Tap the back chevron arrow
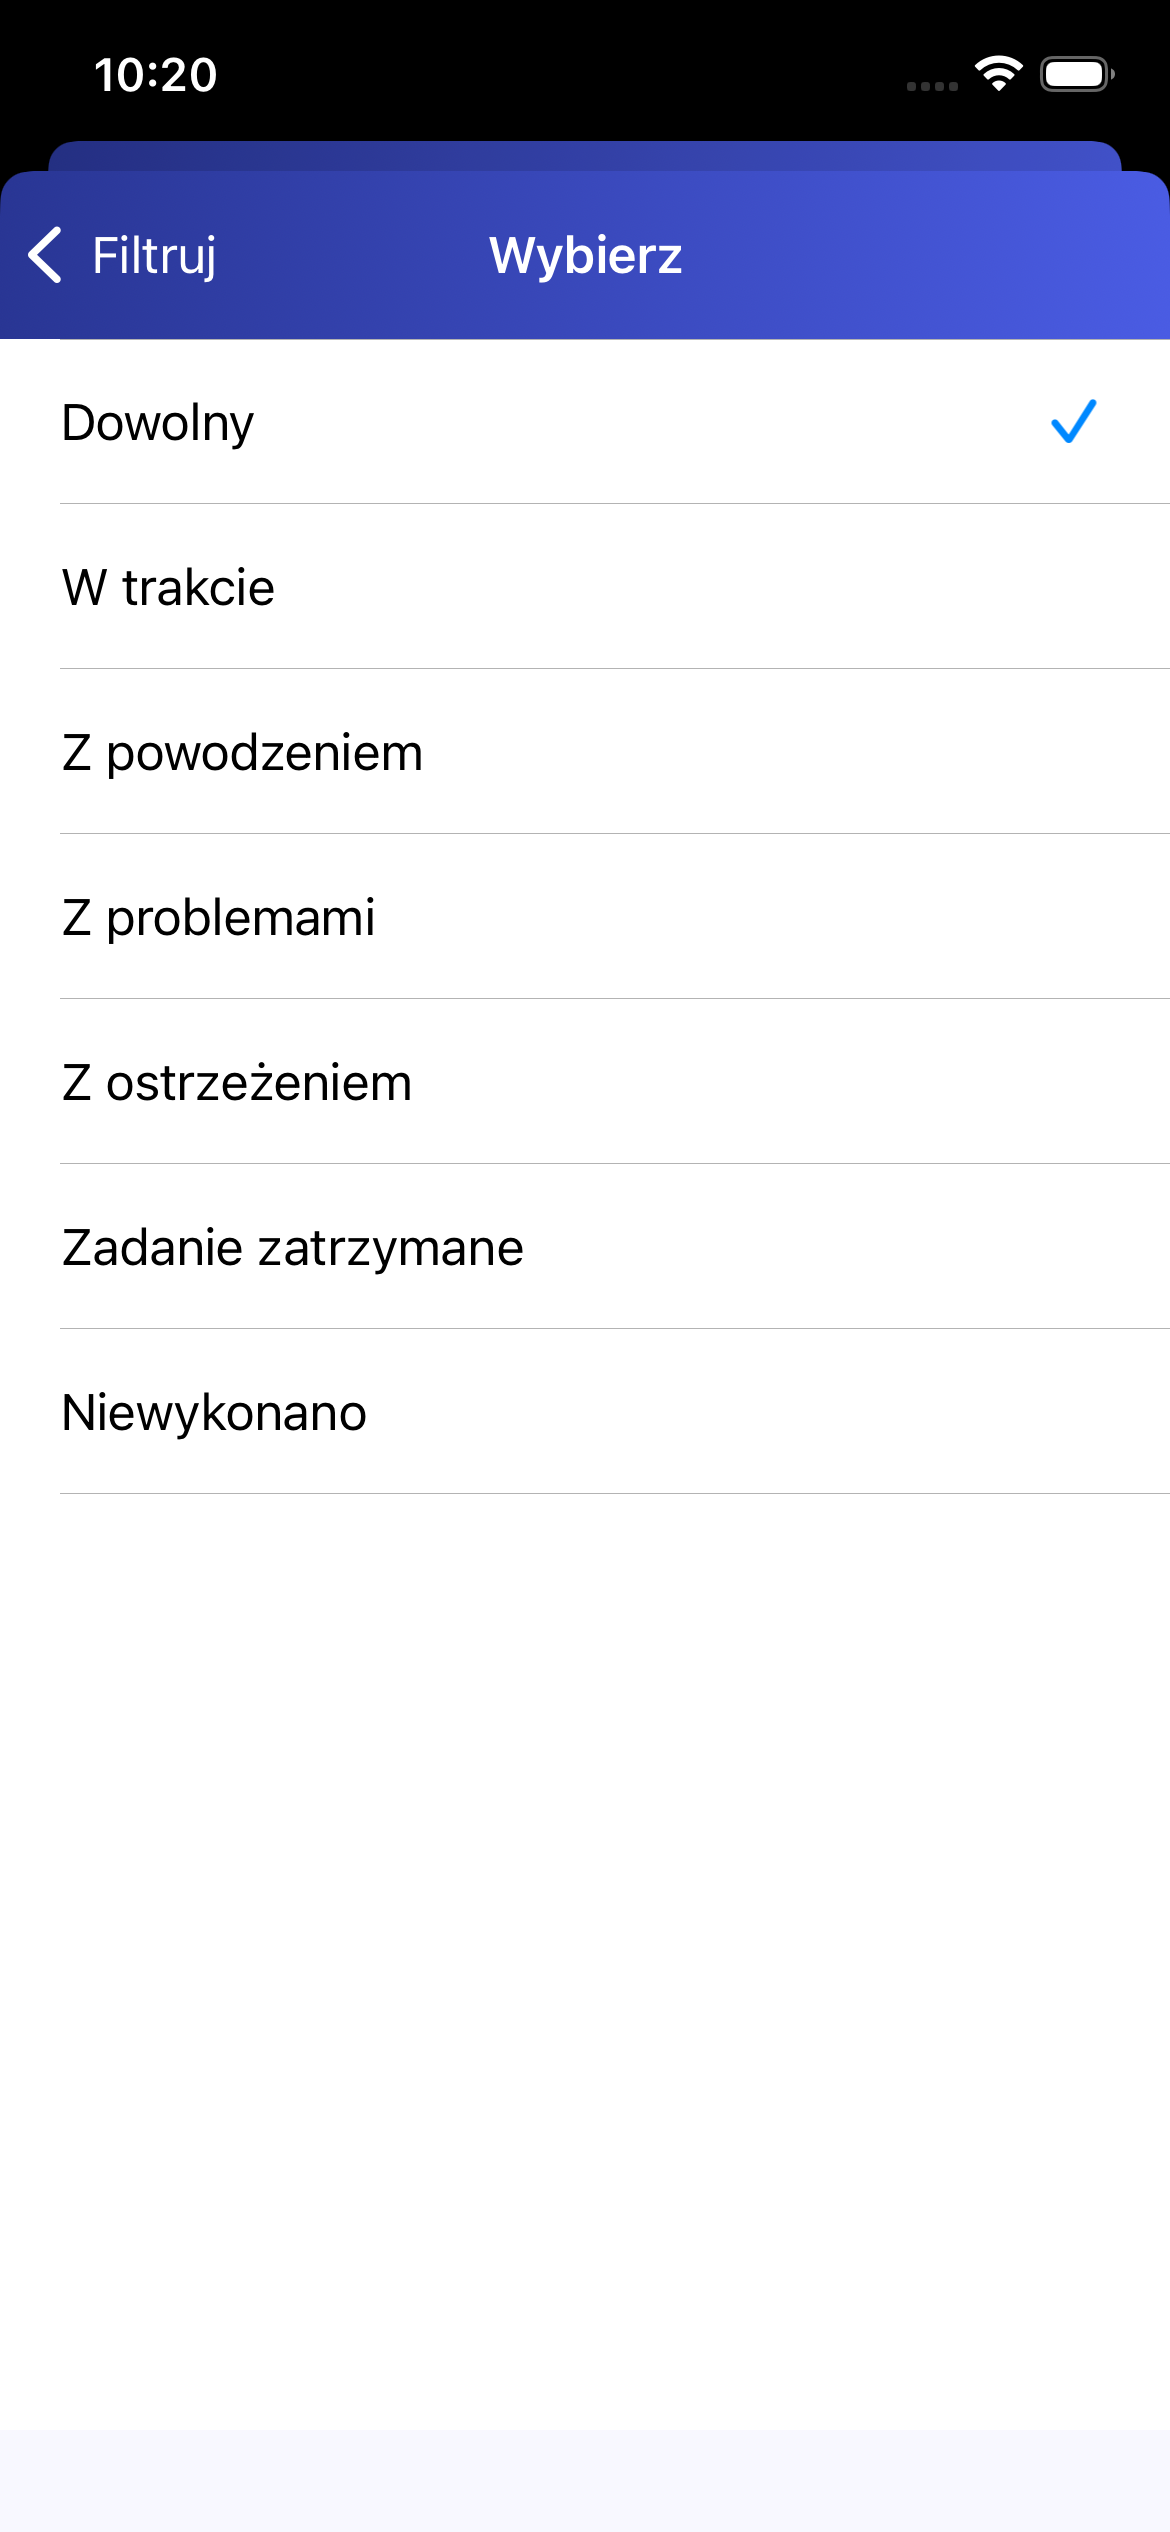Image resolution: width=1170 pixels, height=2532 pixels. [46, 255]
